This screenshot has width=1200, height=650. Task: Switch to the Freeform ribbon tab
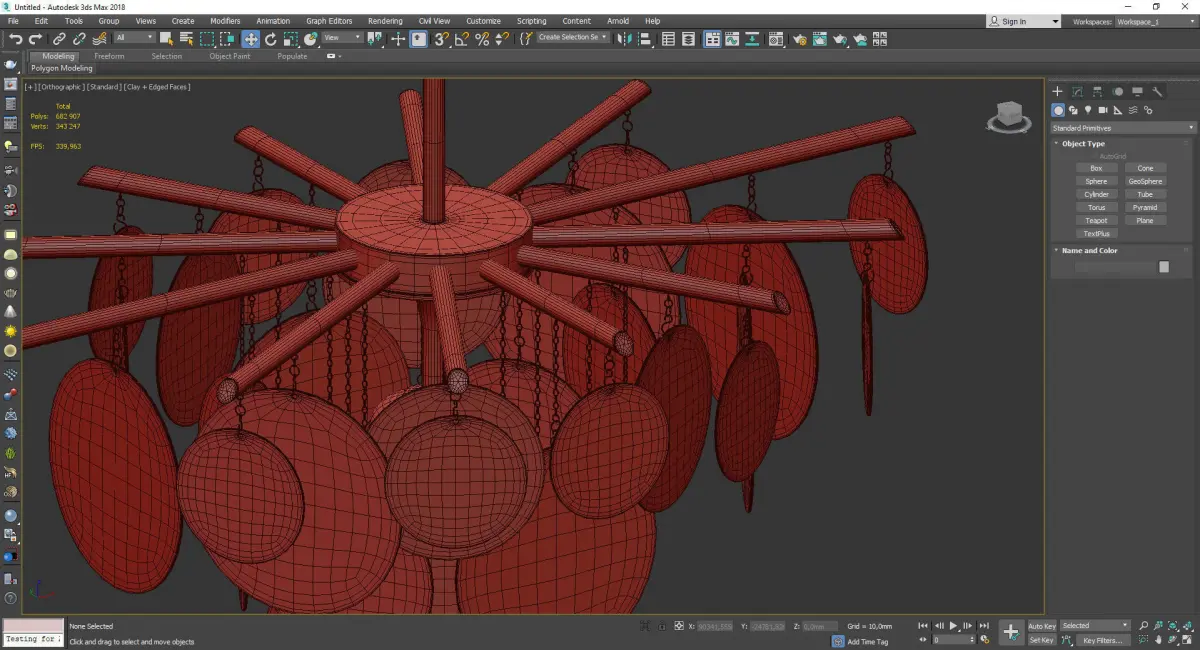(109, 56)
